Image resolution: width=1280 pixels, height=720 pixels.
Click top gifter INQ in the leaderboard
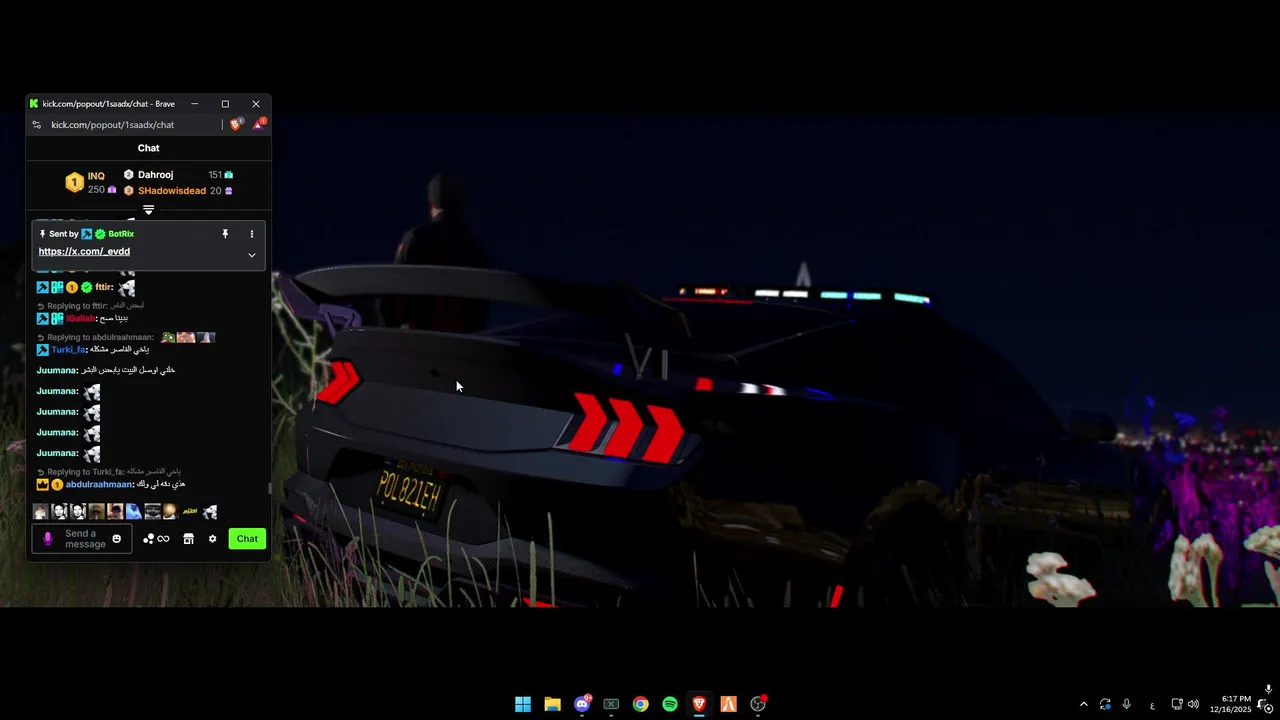tap(96, 176)
